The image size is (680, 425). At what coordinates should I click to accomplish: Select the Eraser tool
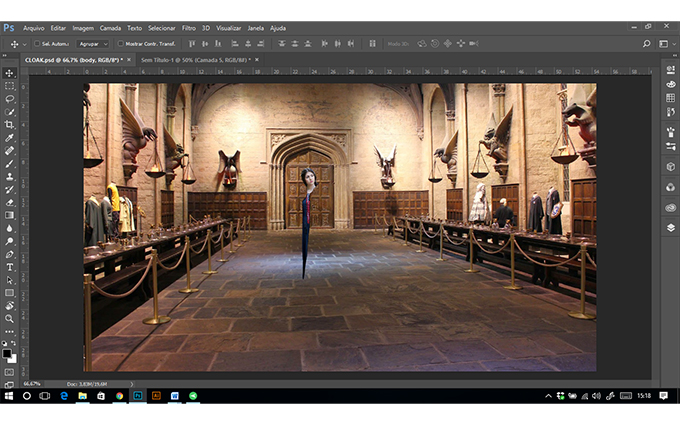pos(9,203)
